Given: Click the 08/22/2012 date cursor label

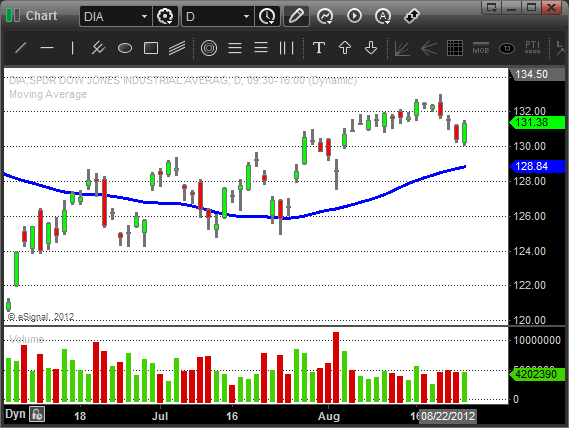Looking at the screenshot, I should (x=448, y=416).
